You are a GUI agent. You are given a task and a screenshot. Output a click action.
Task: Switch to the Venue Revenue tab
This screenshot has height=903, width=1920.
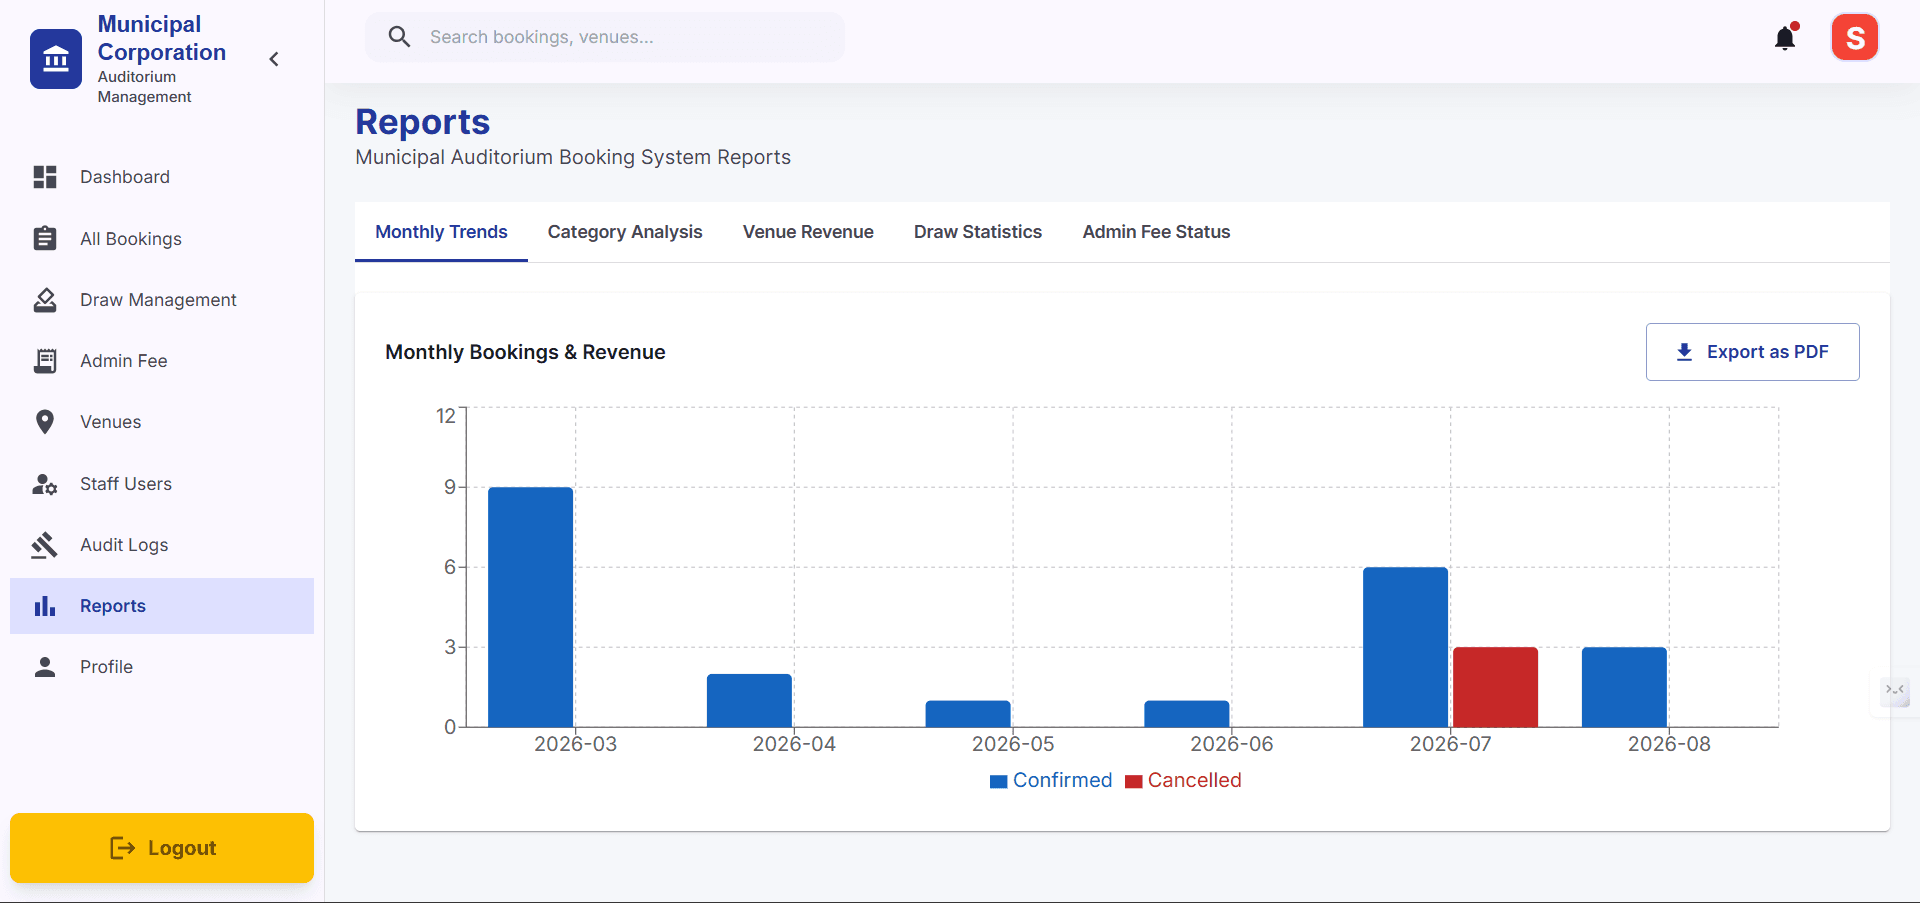808,232
